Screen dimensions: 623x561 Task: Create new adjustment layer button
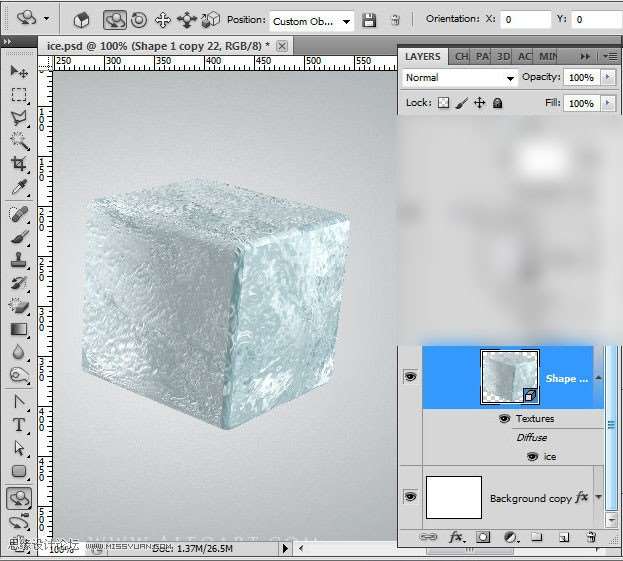tap(511, 537)
